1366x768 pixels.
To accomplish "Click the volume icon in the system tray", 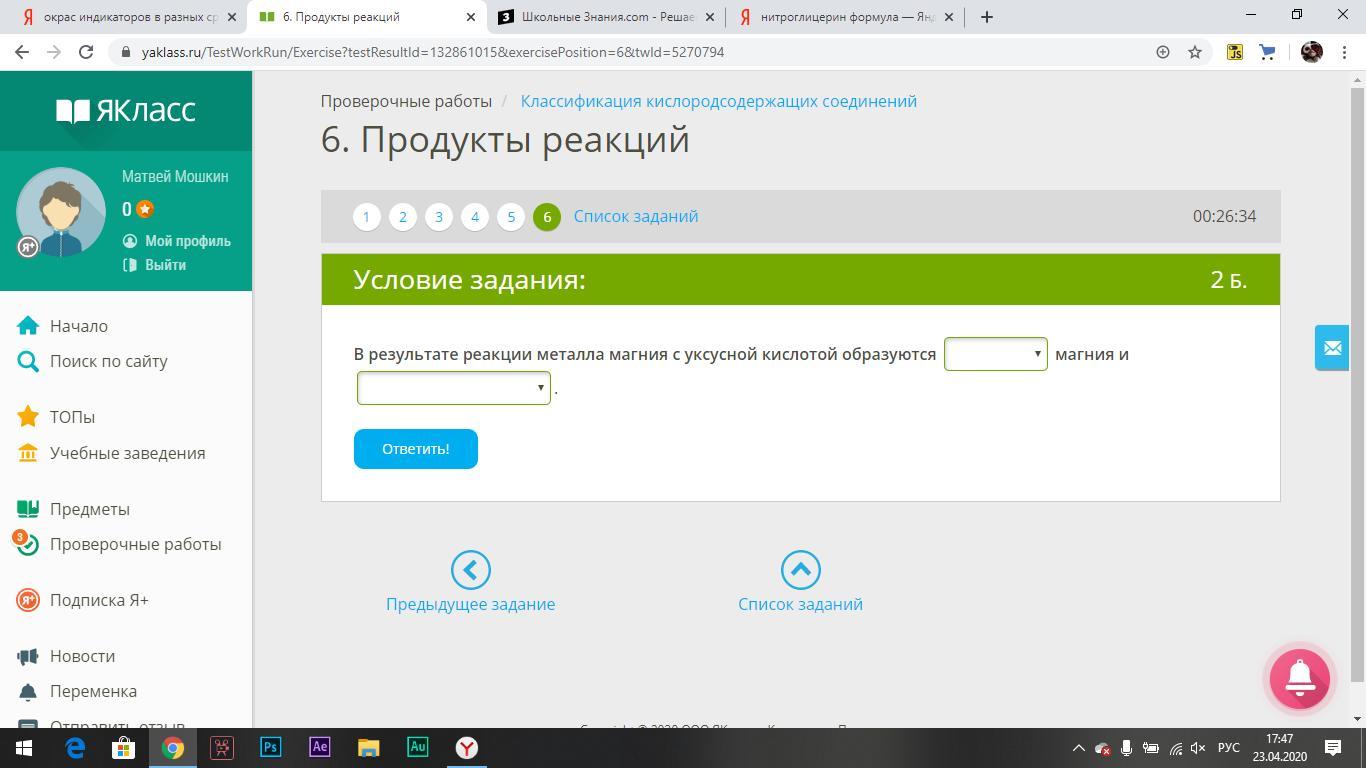I will 1199,748.
